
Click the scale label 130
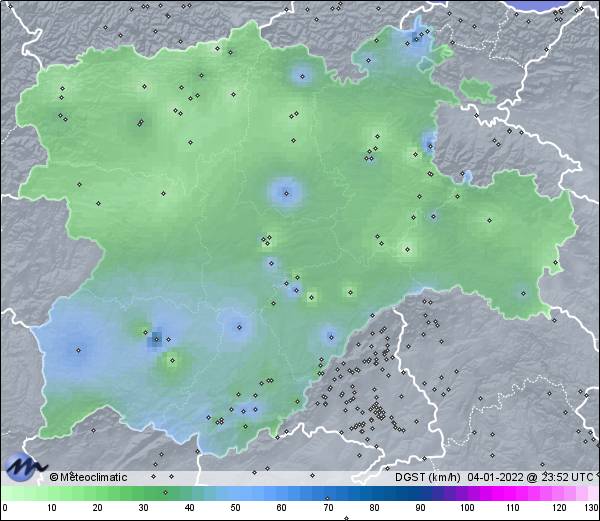(x=592, y=508)
